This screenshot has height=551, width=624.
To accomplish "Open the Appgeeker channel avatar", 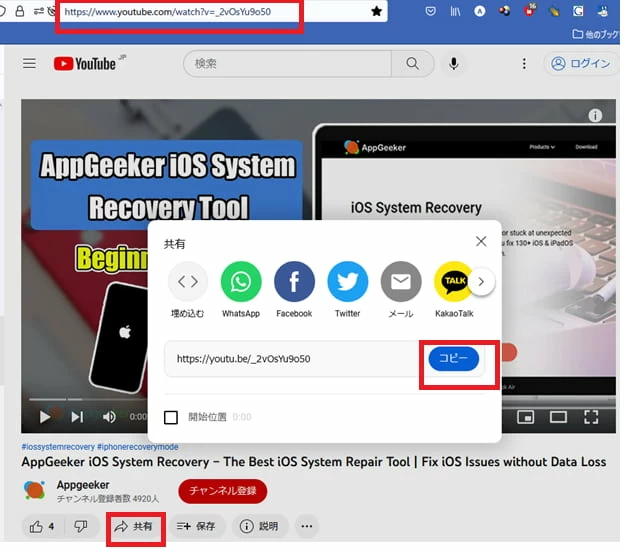I will tap(35, 490).
